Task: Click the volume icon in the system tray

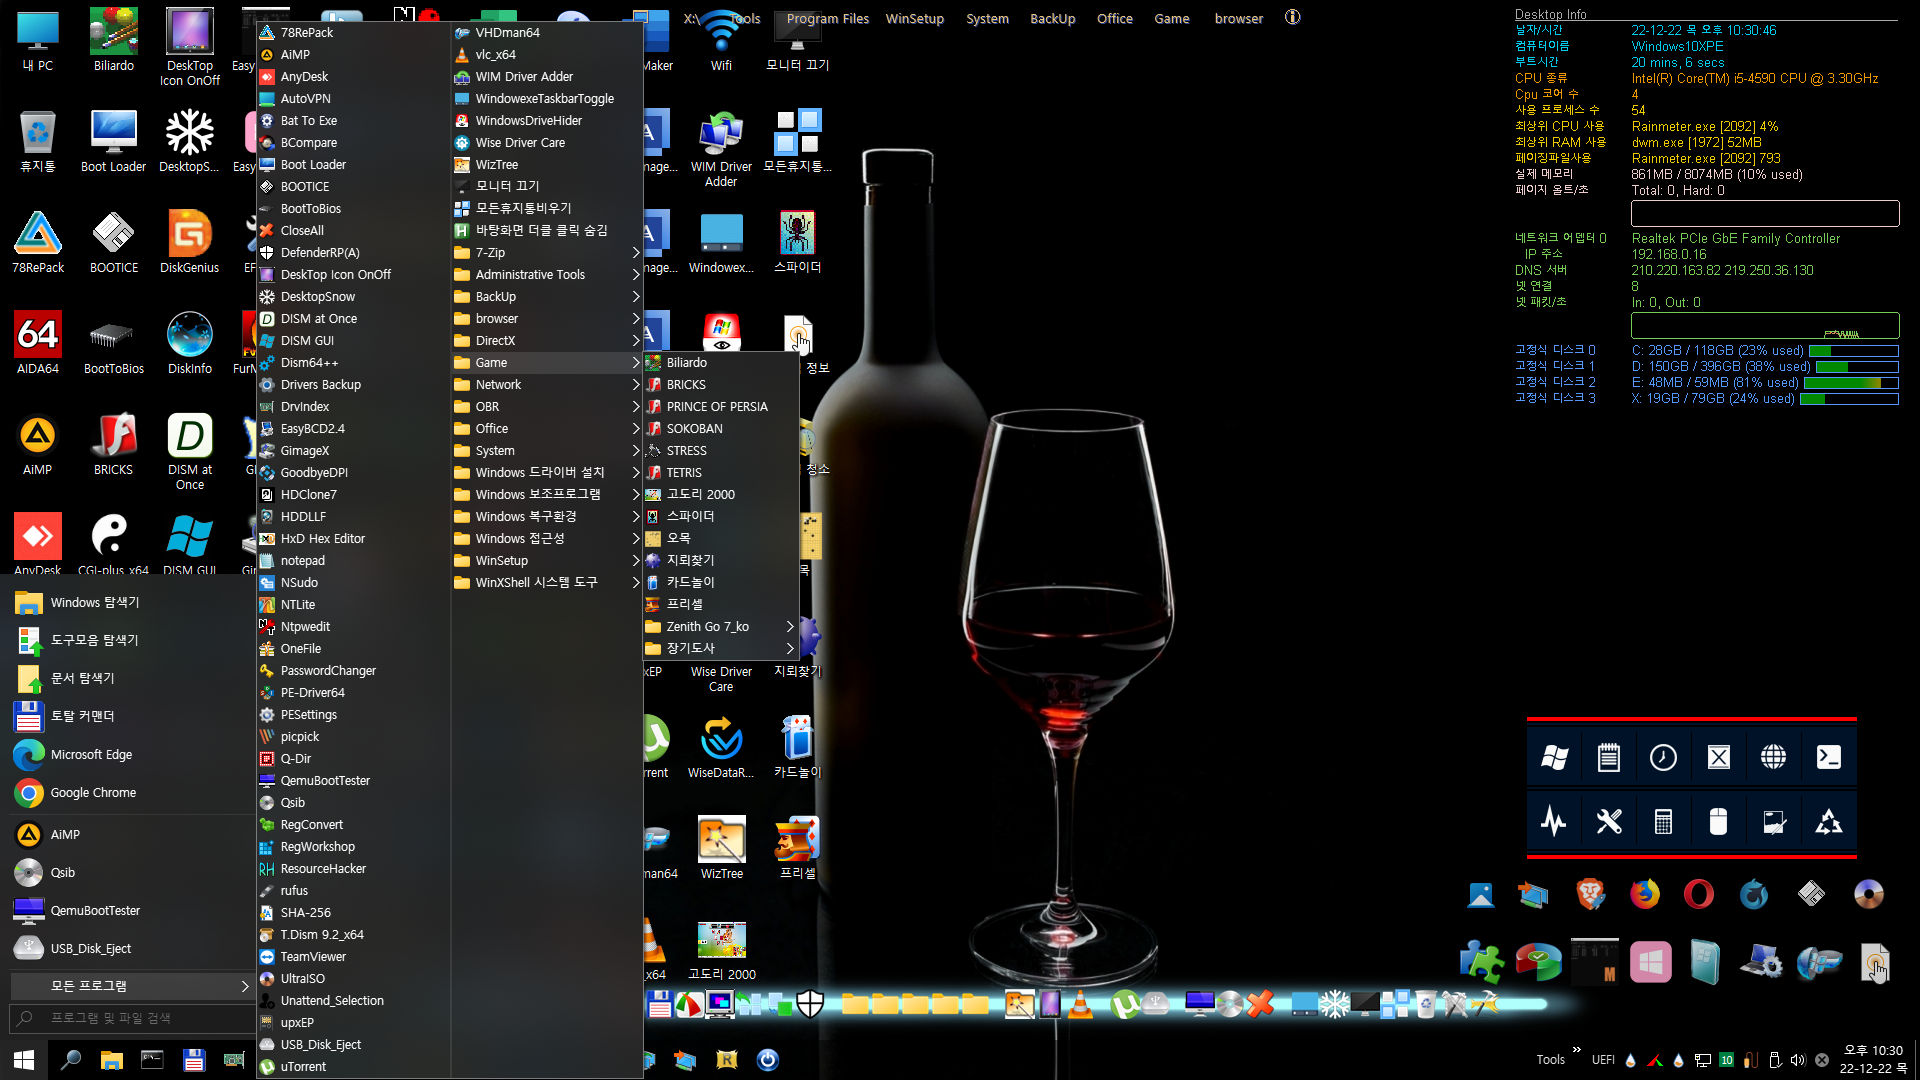Action: tap(1798, 1060)
